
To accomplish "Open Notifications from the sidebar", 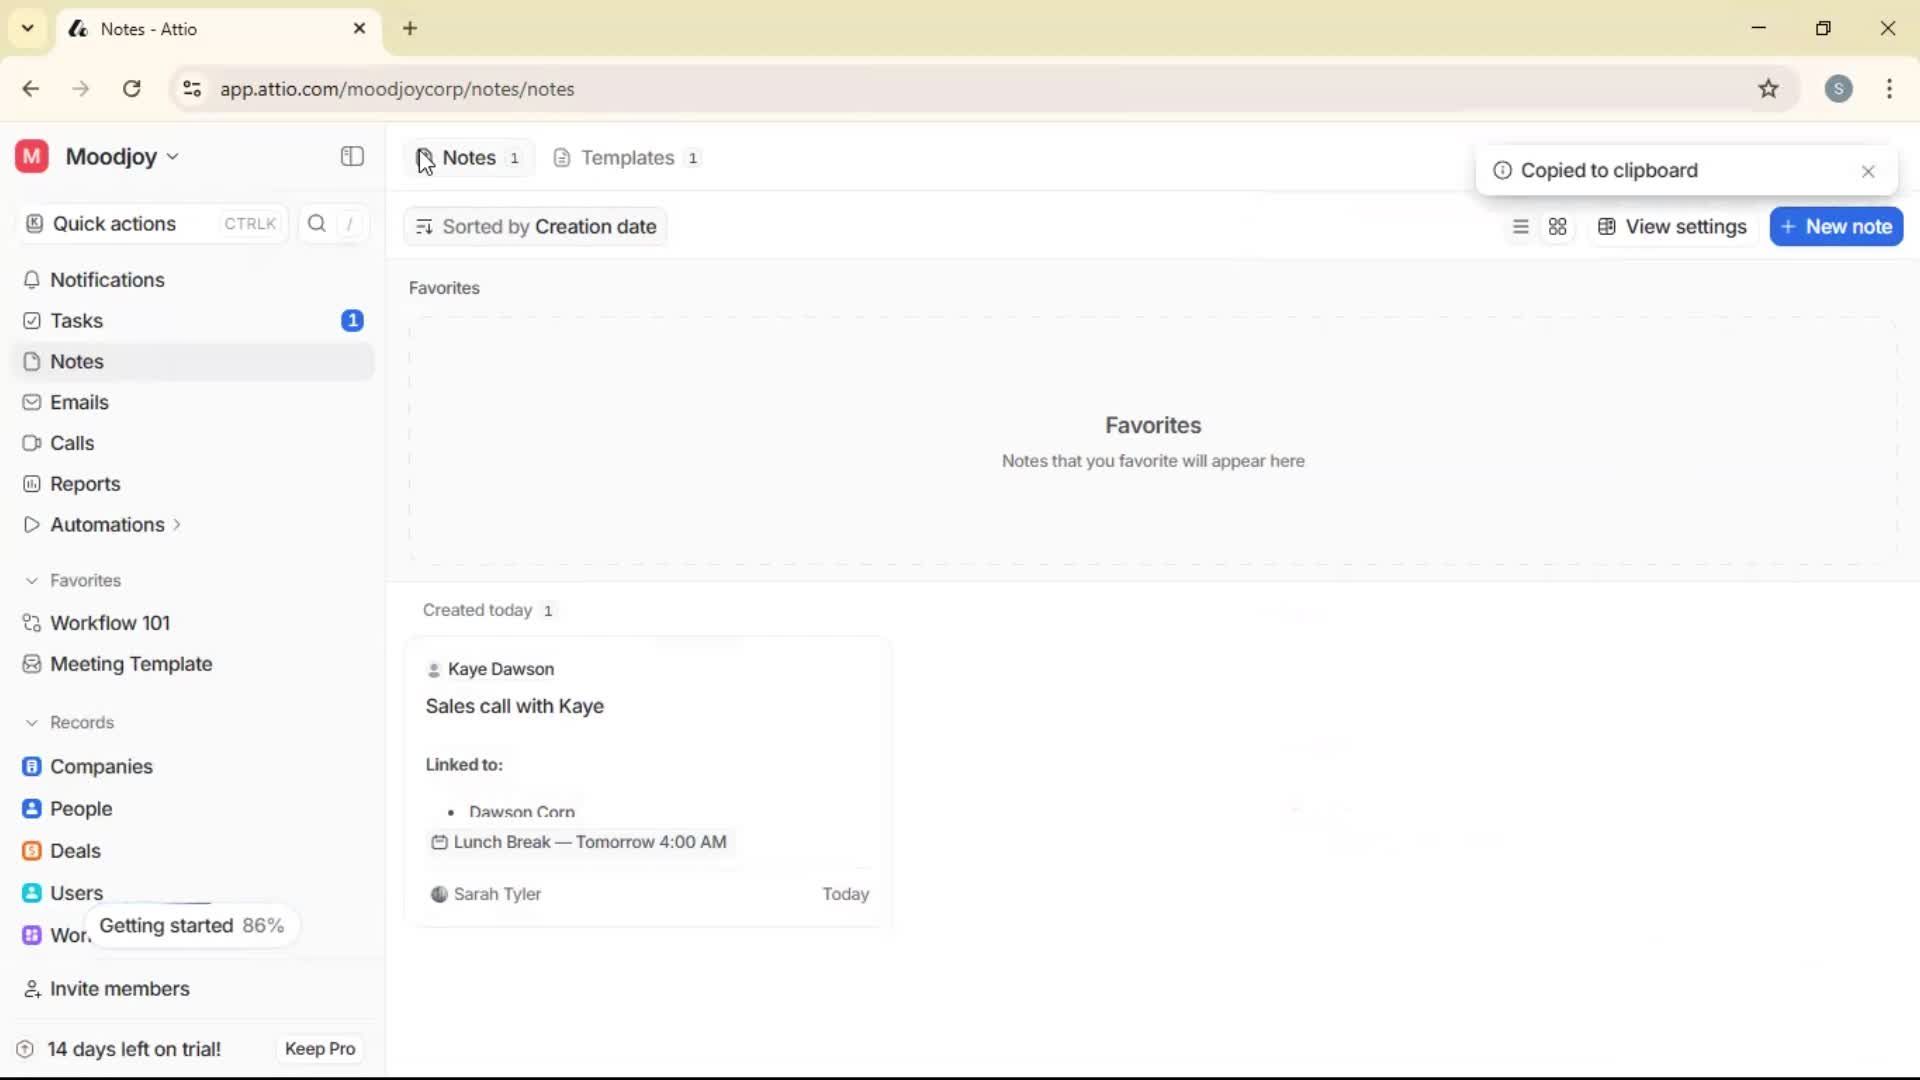I will click(107, 280).
